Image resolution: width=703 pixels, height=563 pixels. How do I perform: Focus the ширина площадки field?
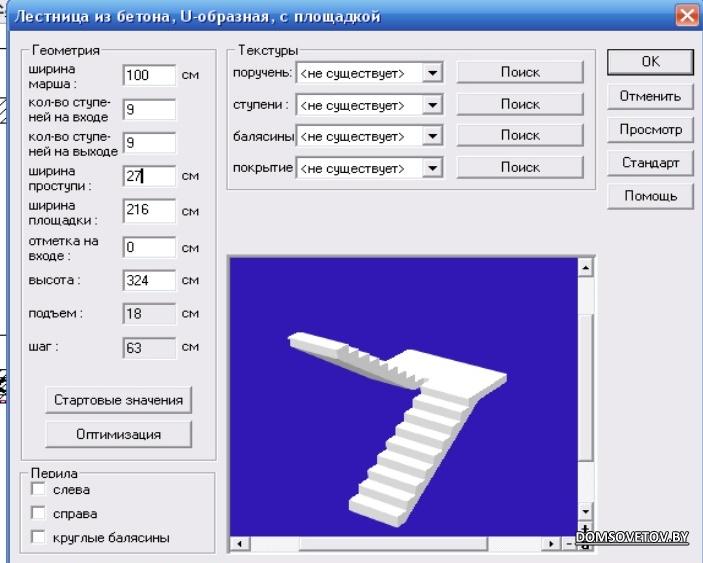tap(149, 211)
